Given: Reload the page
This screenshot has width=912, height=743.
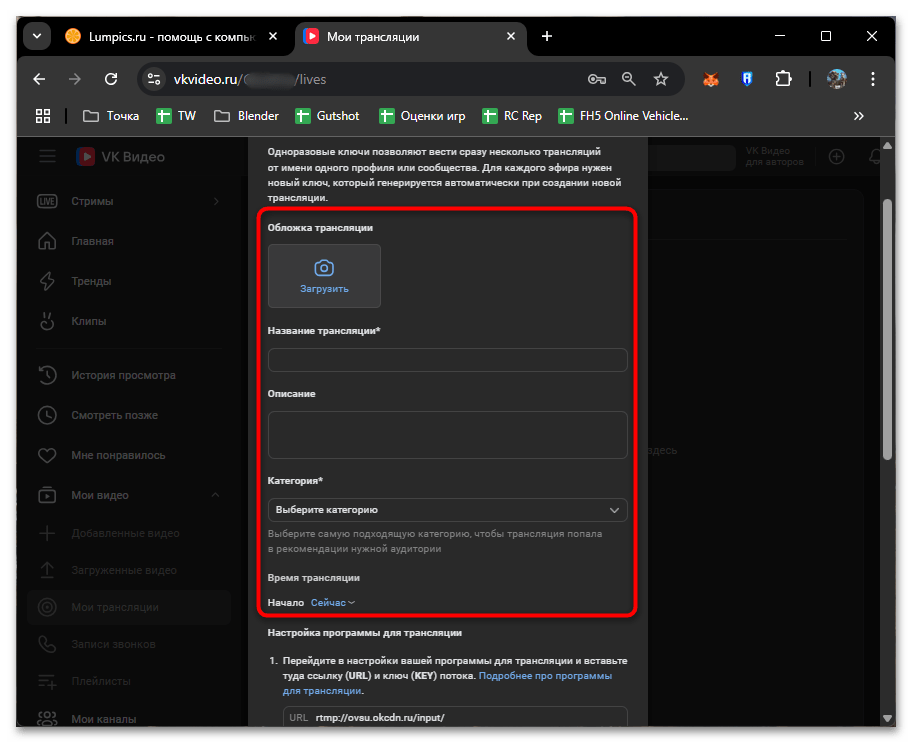Looking at the screenshot, I should click(112, 79).
